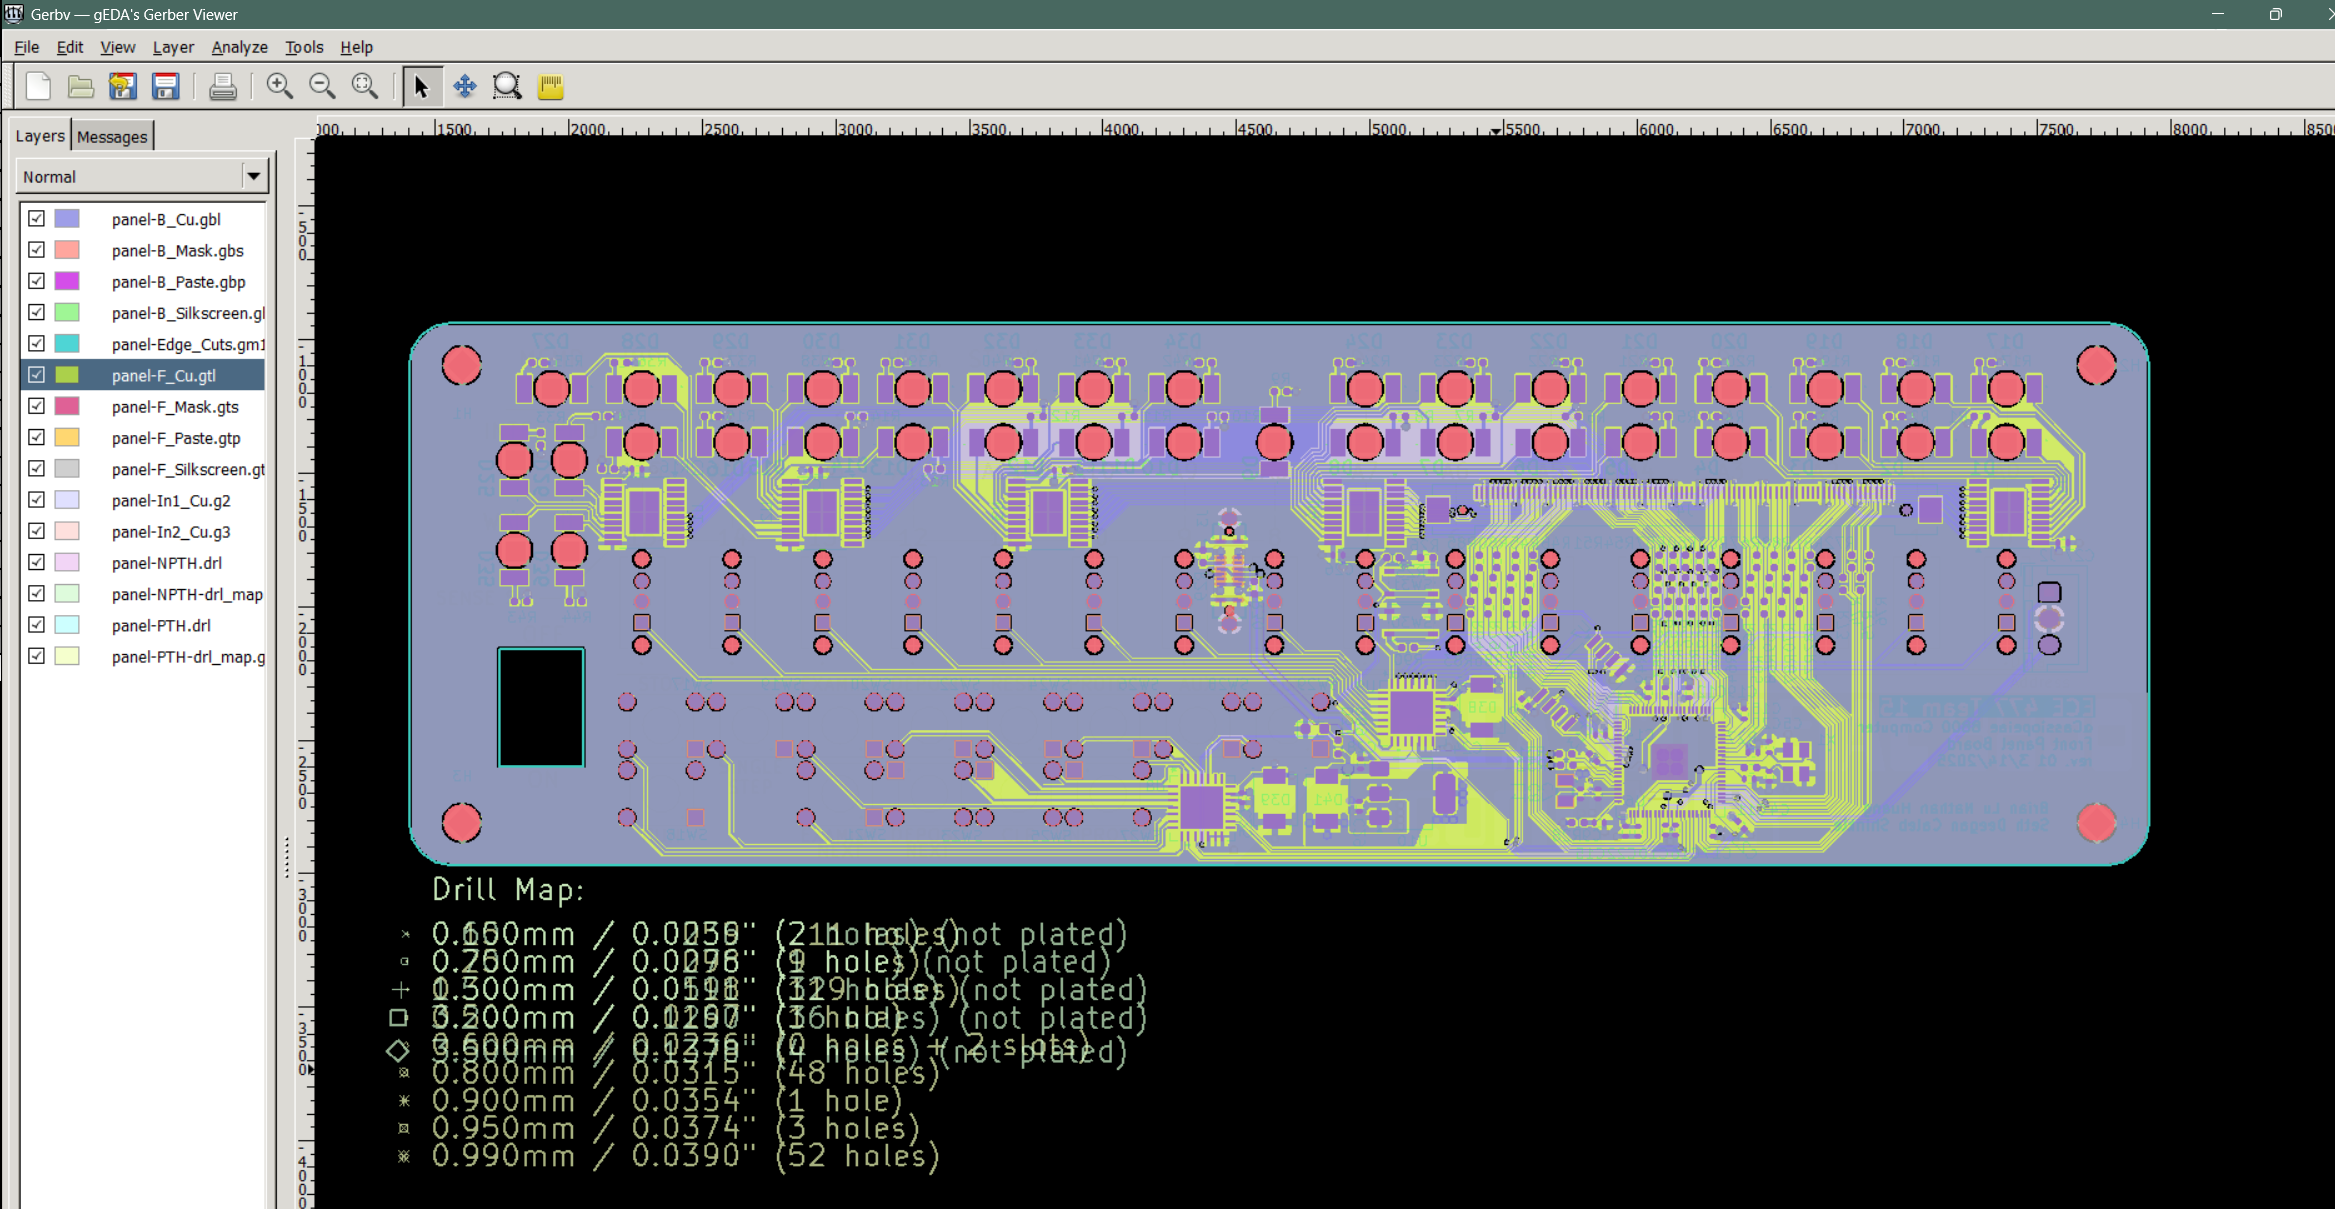Uncheck the panel-F_Mask.gts layer visibility
This screenshot has height=1209, width=2335.
(37, 406)
